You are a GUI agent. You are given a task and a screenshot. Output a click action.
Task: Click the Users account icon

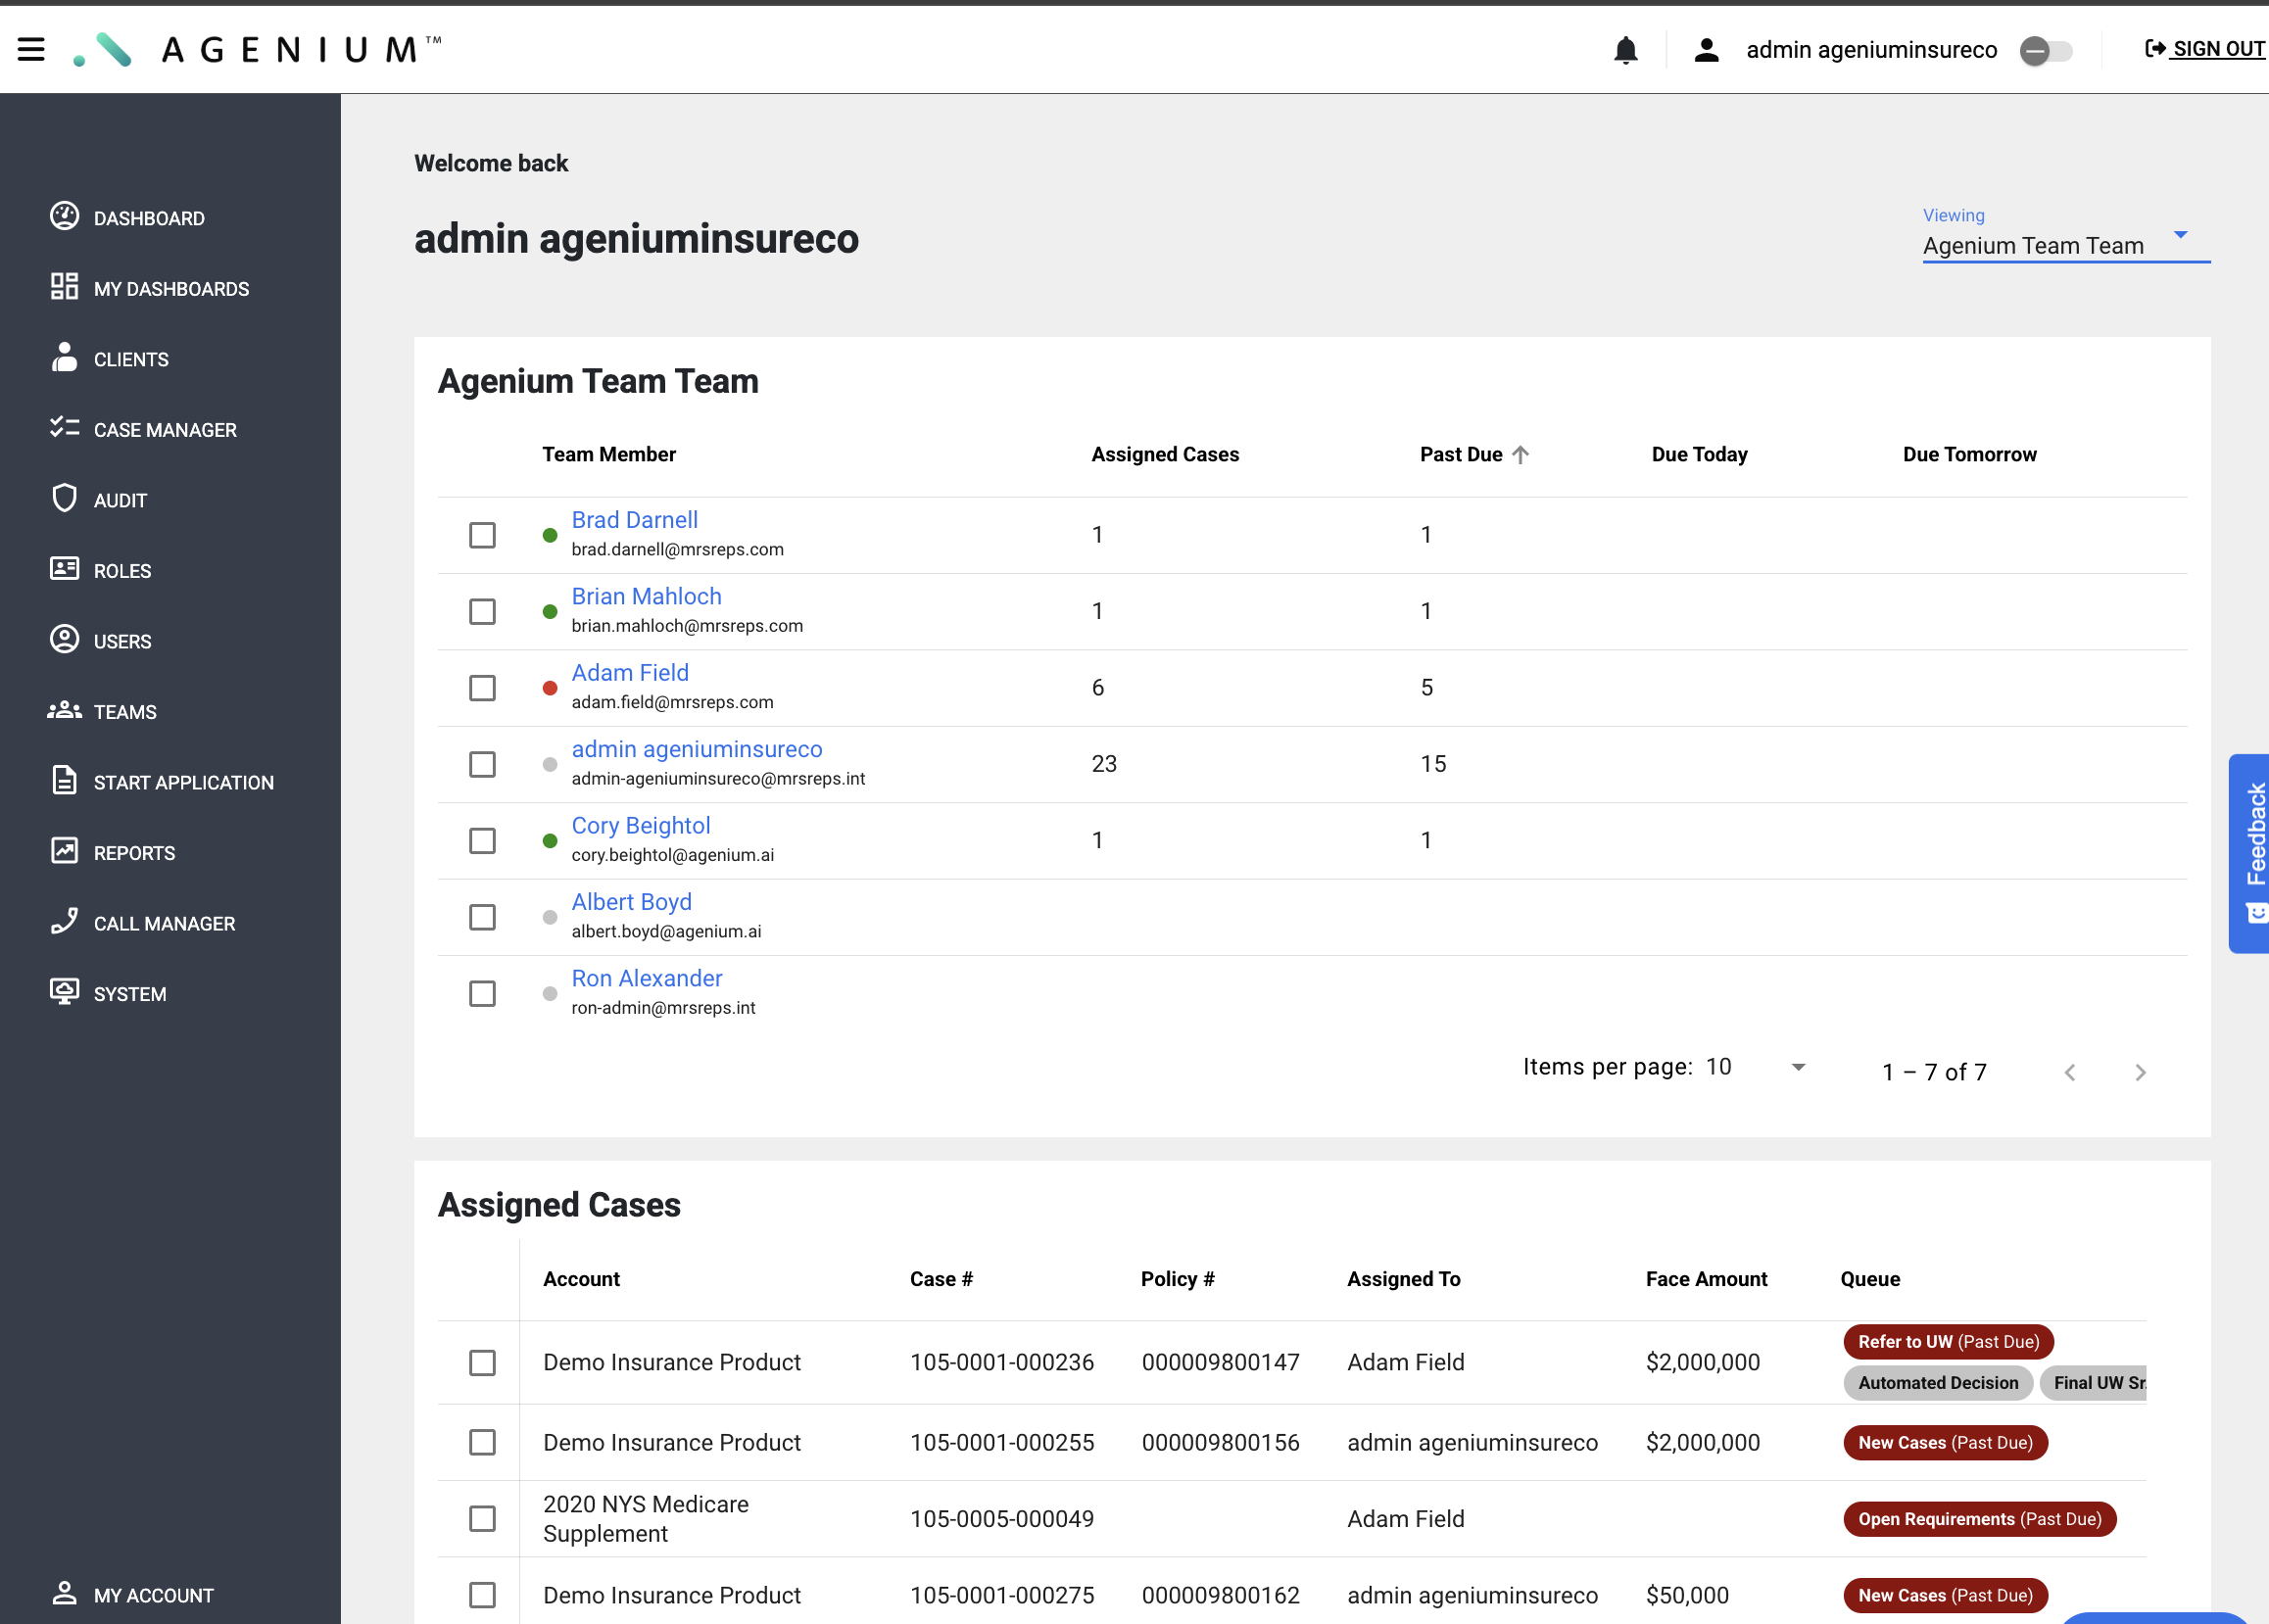(x=64, y=639)
